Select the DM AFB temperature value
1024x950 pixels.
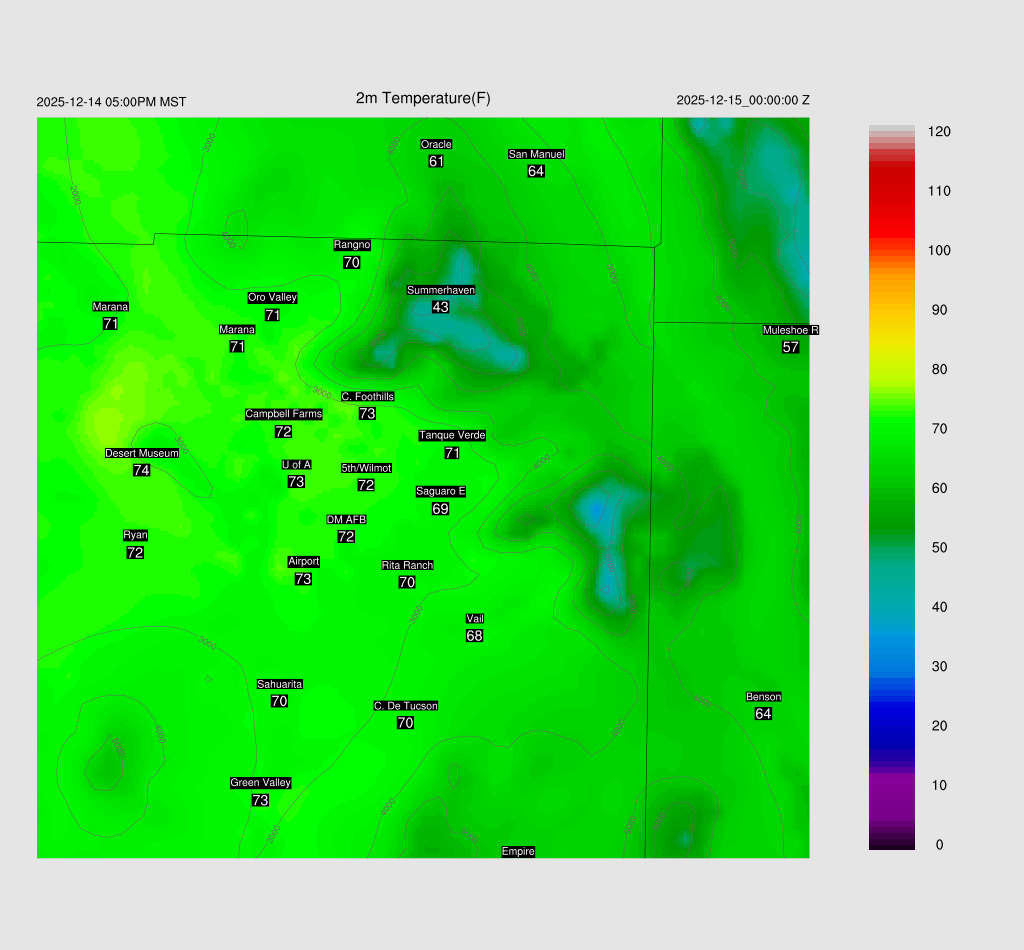[346, 537]
